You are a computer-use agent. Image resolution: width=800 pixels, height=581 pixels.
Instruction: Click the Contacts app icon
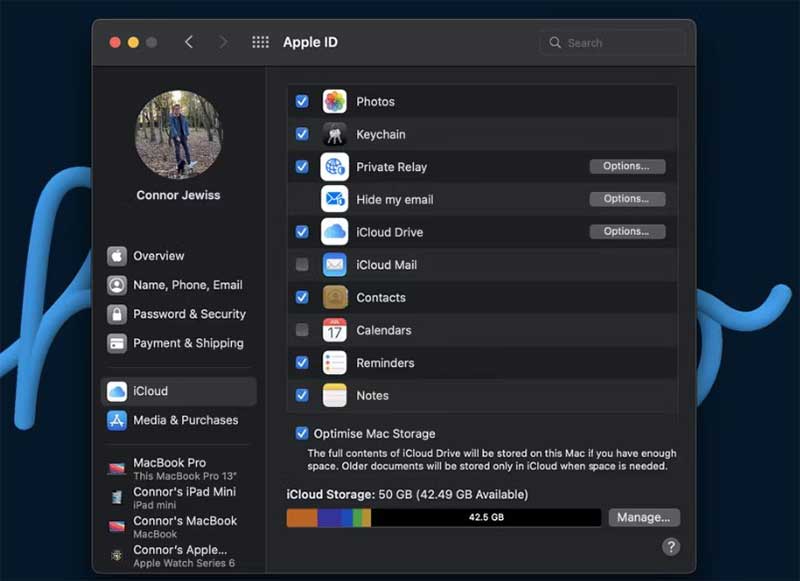pyautogui.click(x=335, y=297)
